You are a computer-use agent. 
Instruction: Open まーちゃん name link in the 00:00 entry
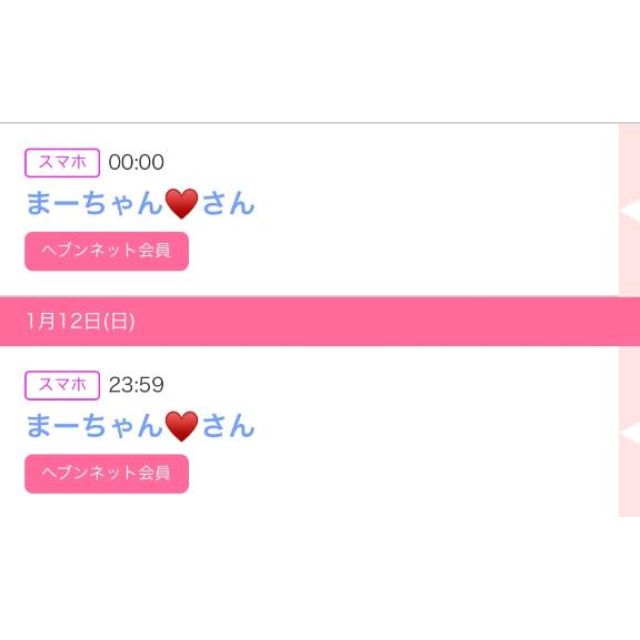pyautogui.click(x=94, y=204)
